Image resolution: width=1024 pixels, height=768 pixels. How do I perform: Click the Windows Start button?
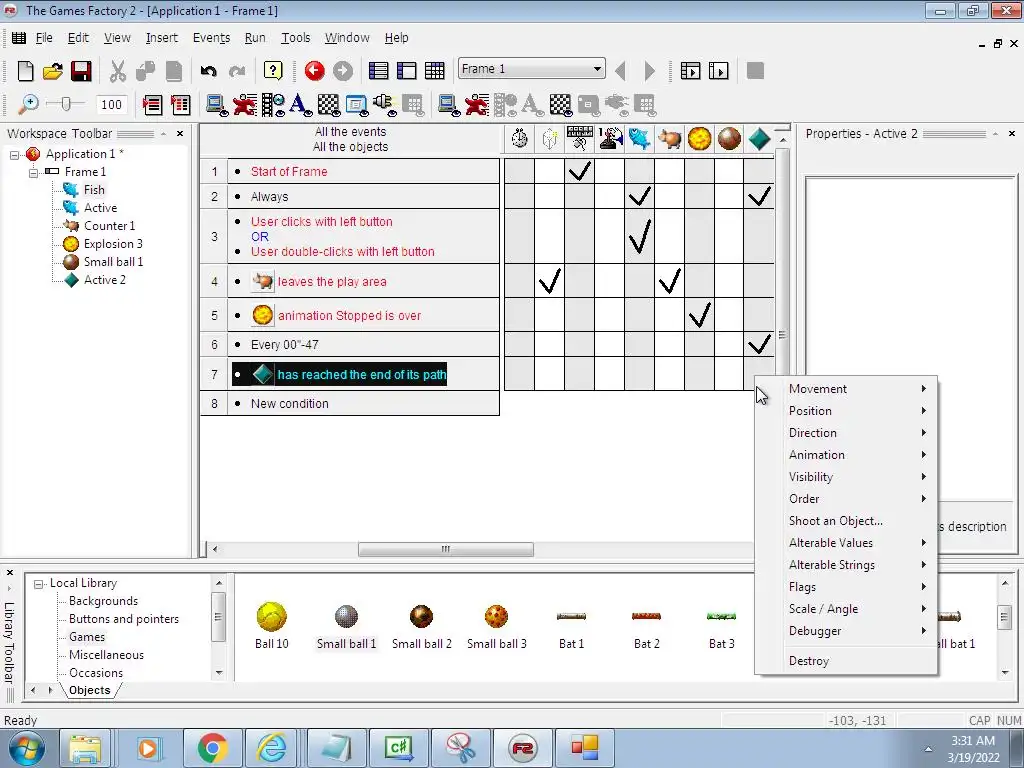coord(27,748)
